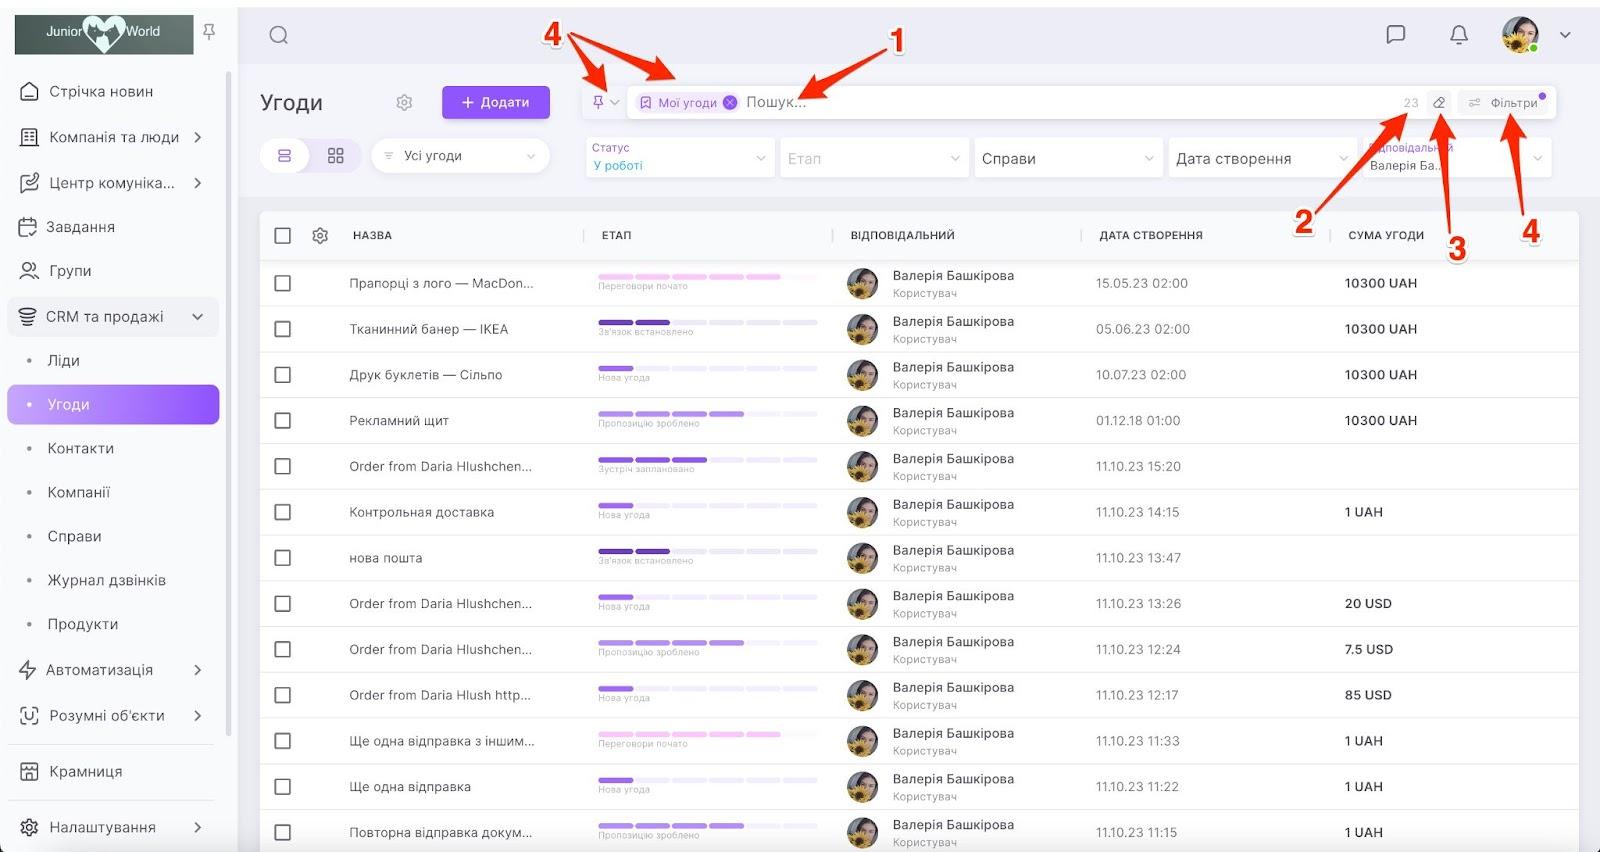Check the Рекламний щит deal checkbox
This screenshot has height=852, width=1600.
[283, 421]
